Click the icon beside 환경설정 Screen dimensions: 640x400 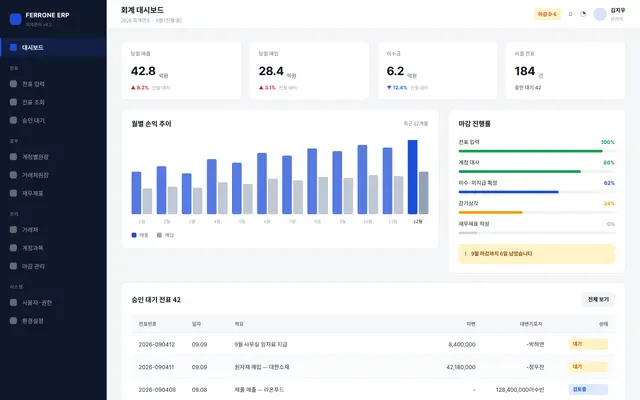pyautogui.click(x=13, y=321)
